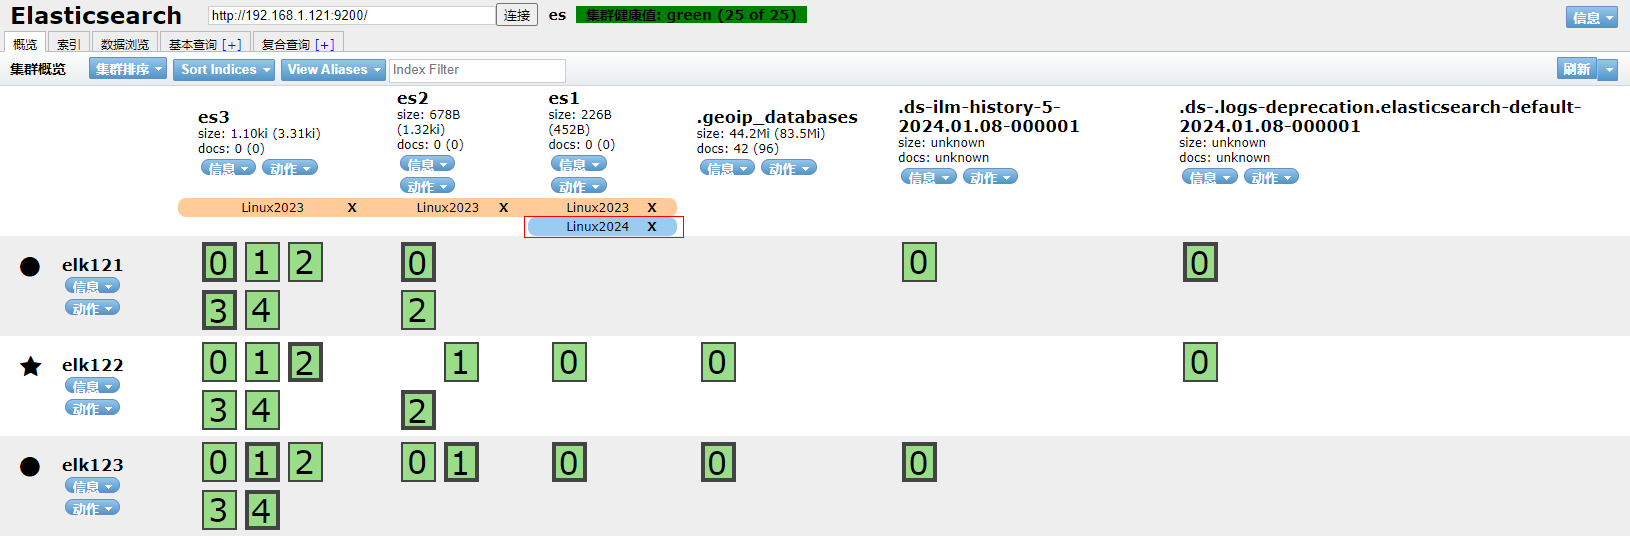
Task: Open the 动作 menu under the es3 index
Action: (x=290, y=168)
